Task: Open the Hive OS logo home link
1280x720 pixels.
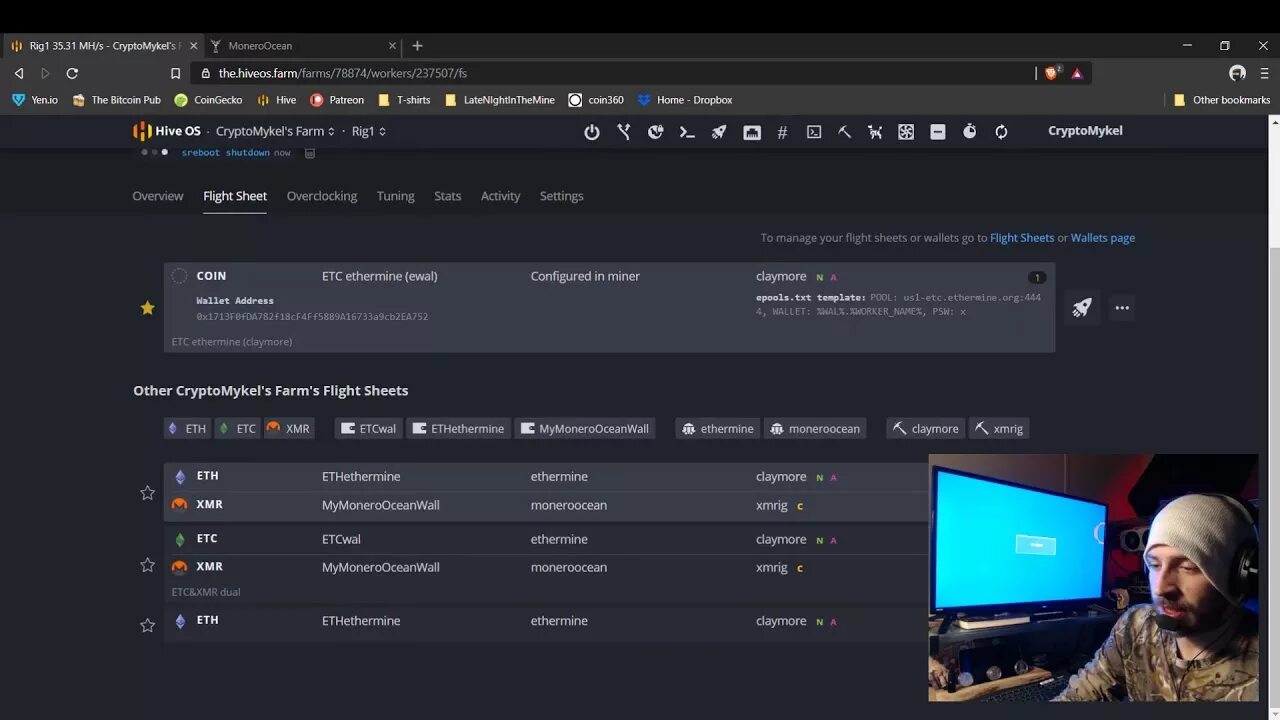Action: [167, 131]
